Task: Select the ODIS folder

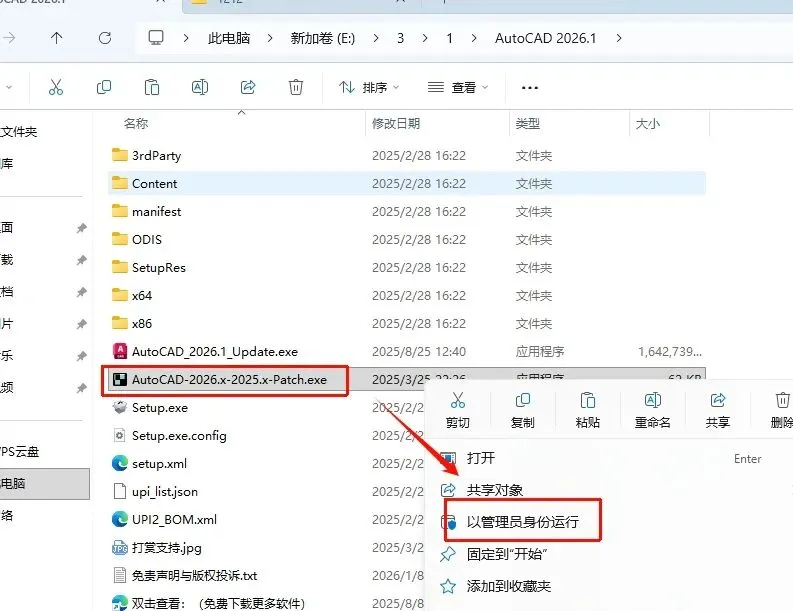Action: pyautogui.click(x=407, y=239)
